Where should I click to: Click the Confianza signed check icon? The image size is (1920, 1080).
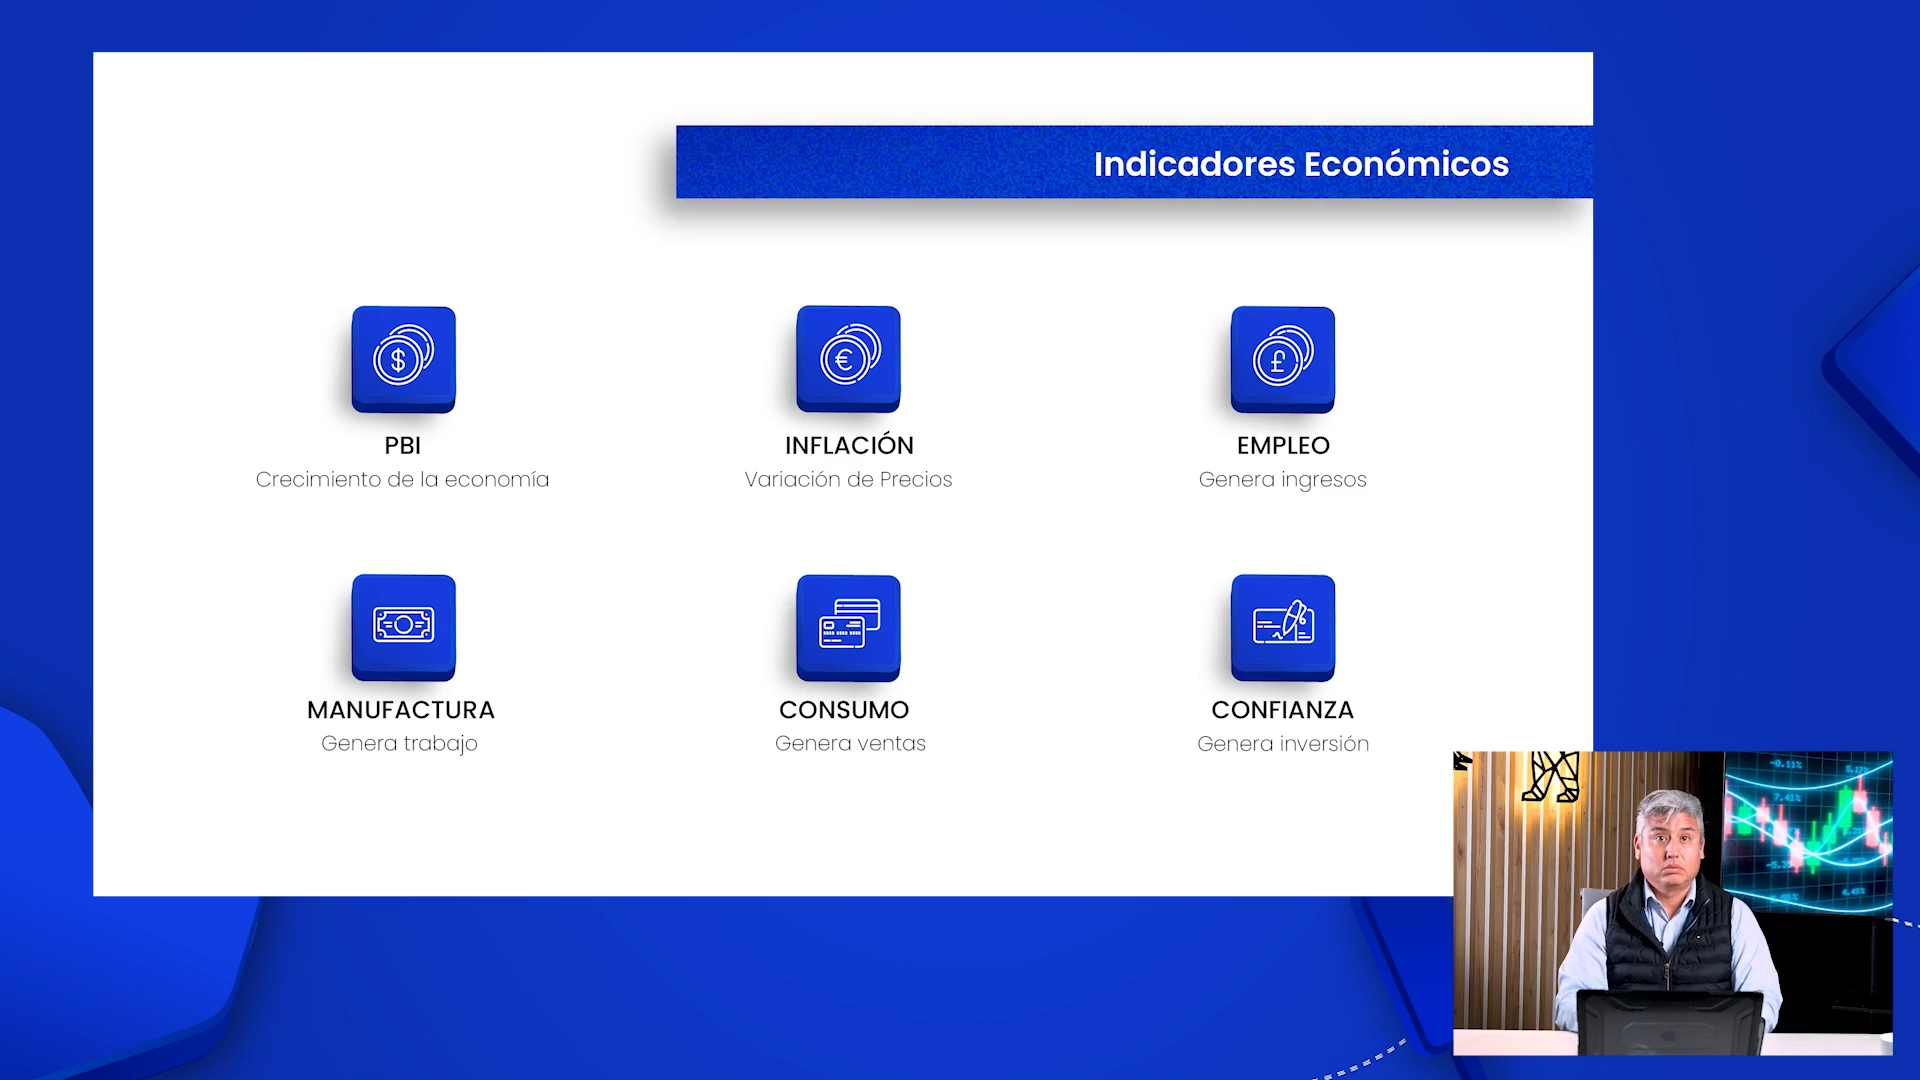tap(1282, 626)
